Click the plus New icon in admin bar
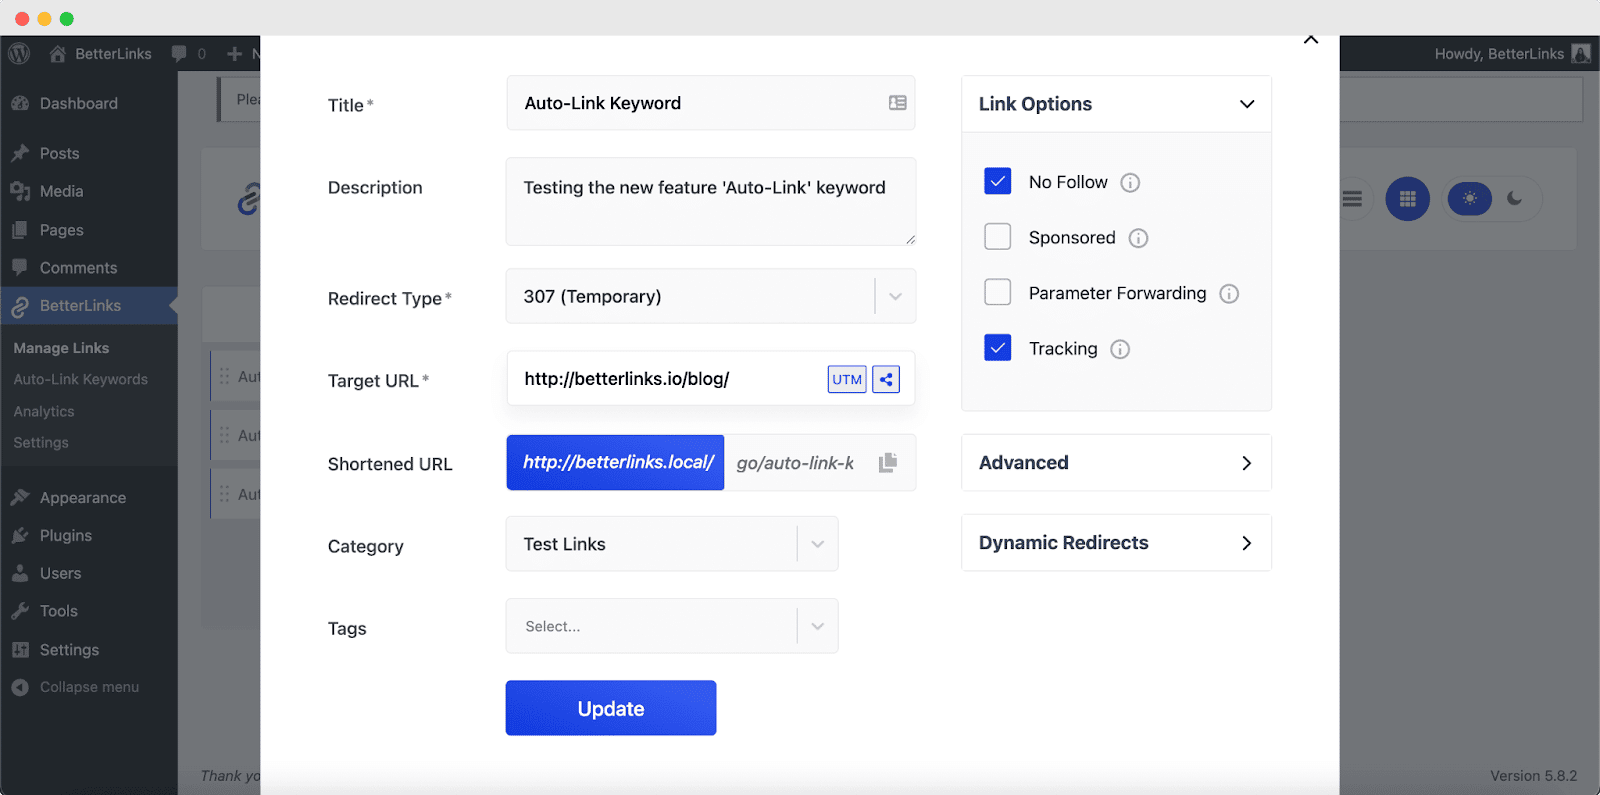Screen dimensions: 1600x795 pos(234,54)
